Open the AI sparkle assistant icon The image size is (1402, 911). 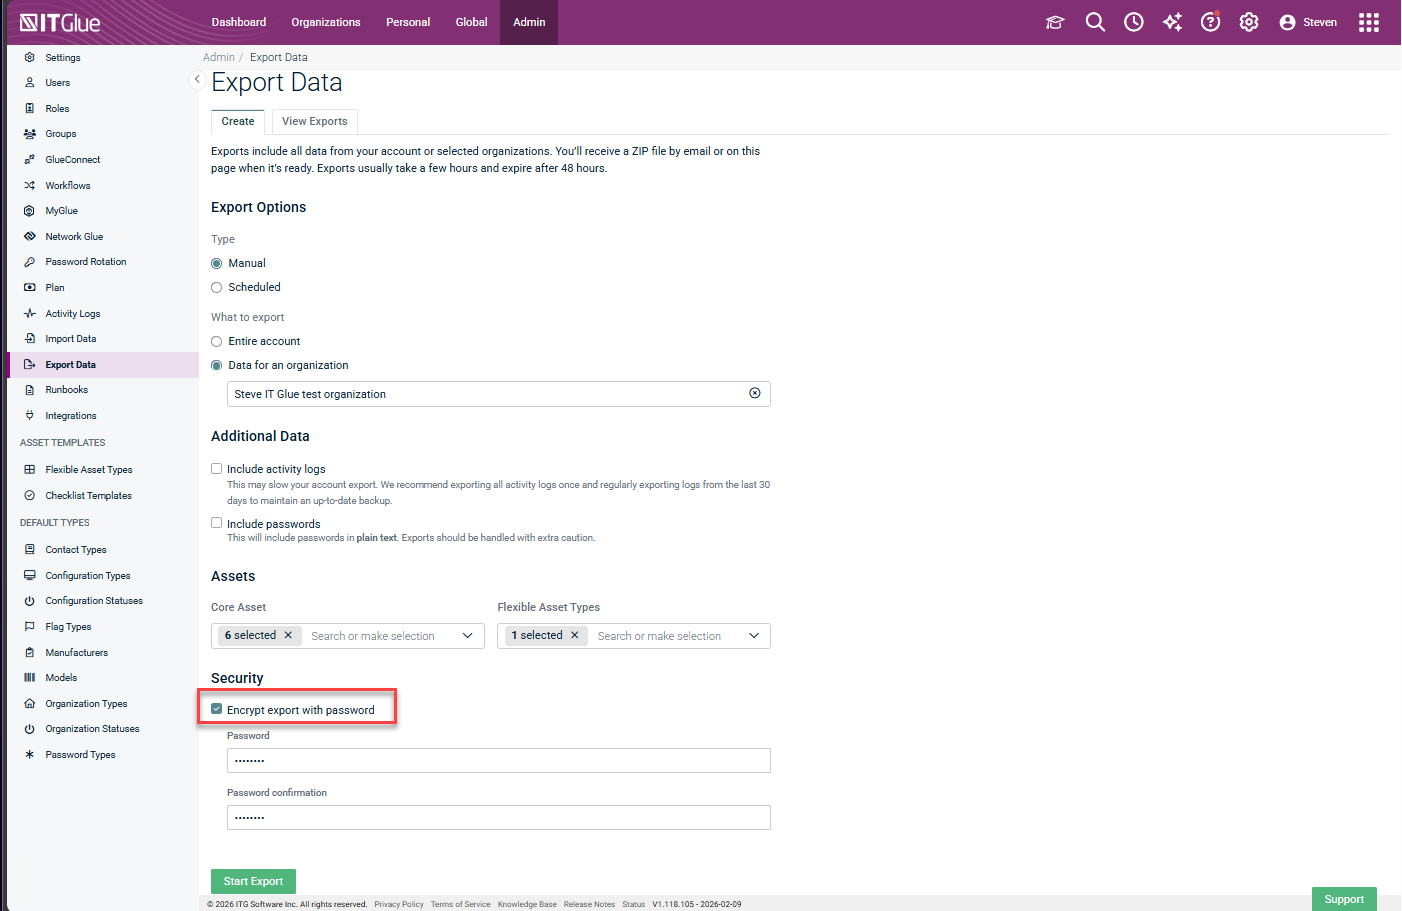[x=1172, y=22]
